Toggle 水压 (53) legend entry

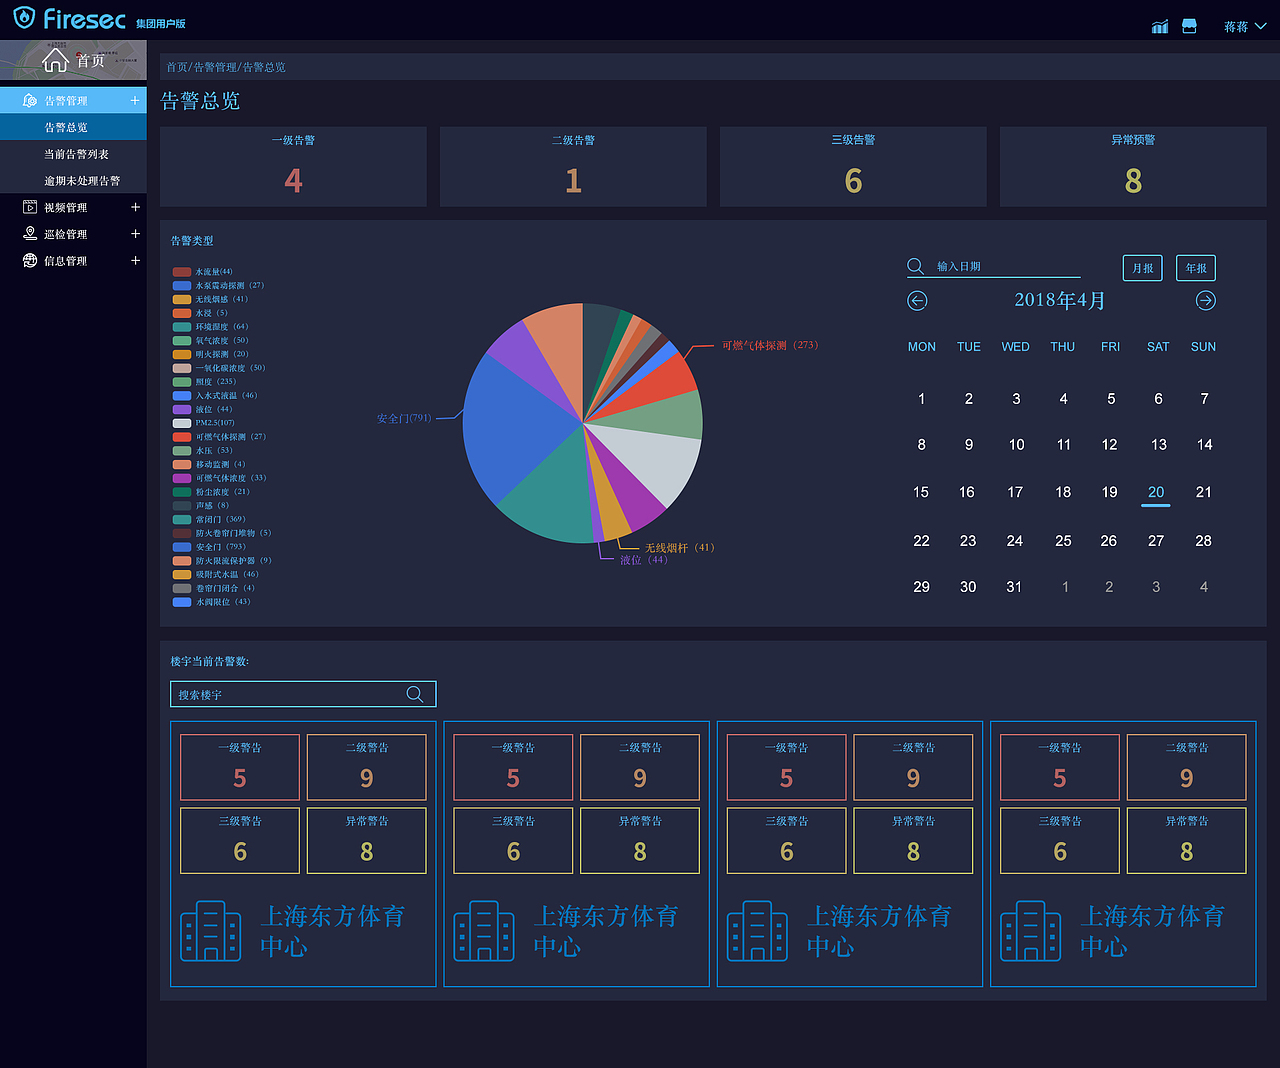[x=202, y=451]
